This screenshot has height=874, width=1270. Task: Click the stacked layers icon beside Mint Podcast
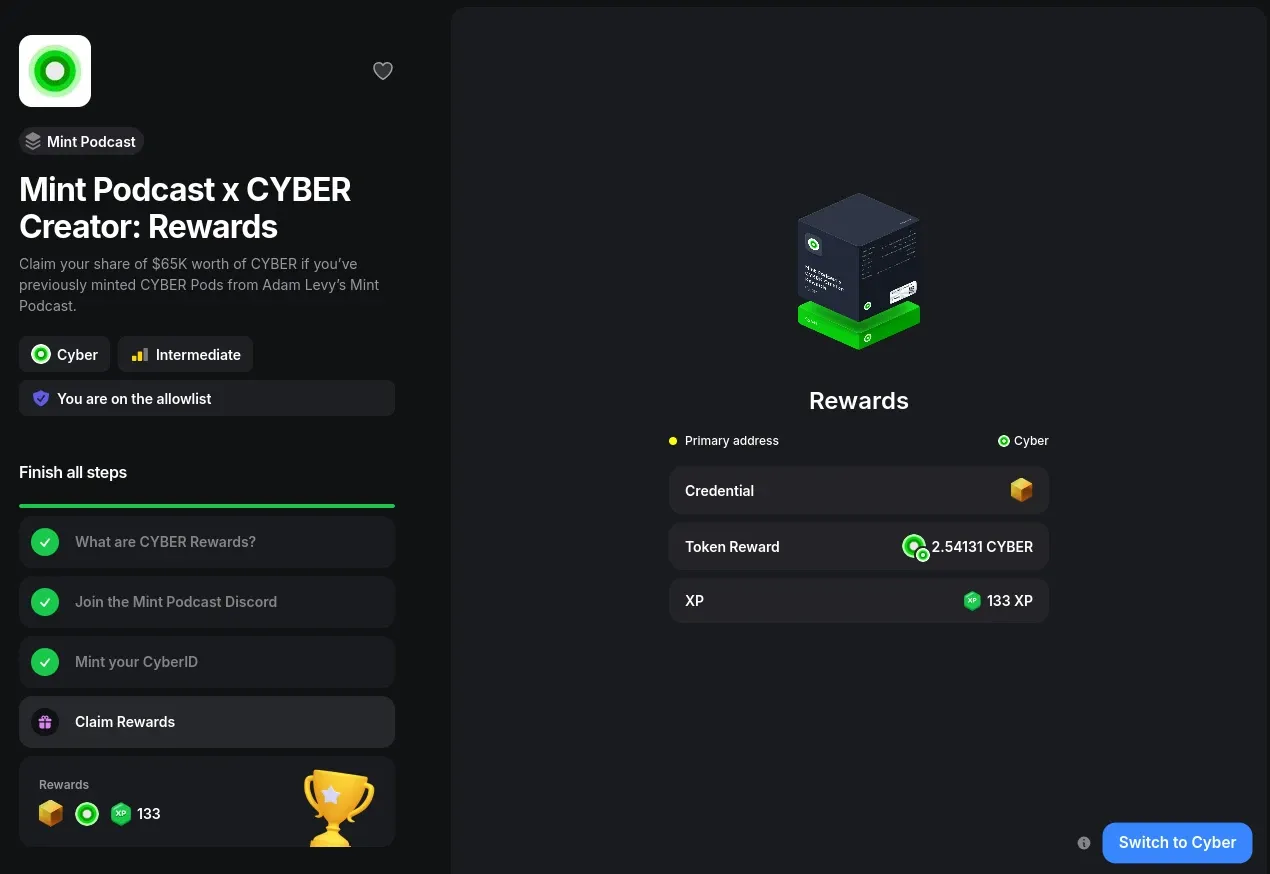[x=33, y=142]
